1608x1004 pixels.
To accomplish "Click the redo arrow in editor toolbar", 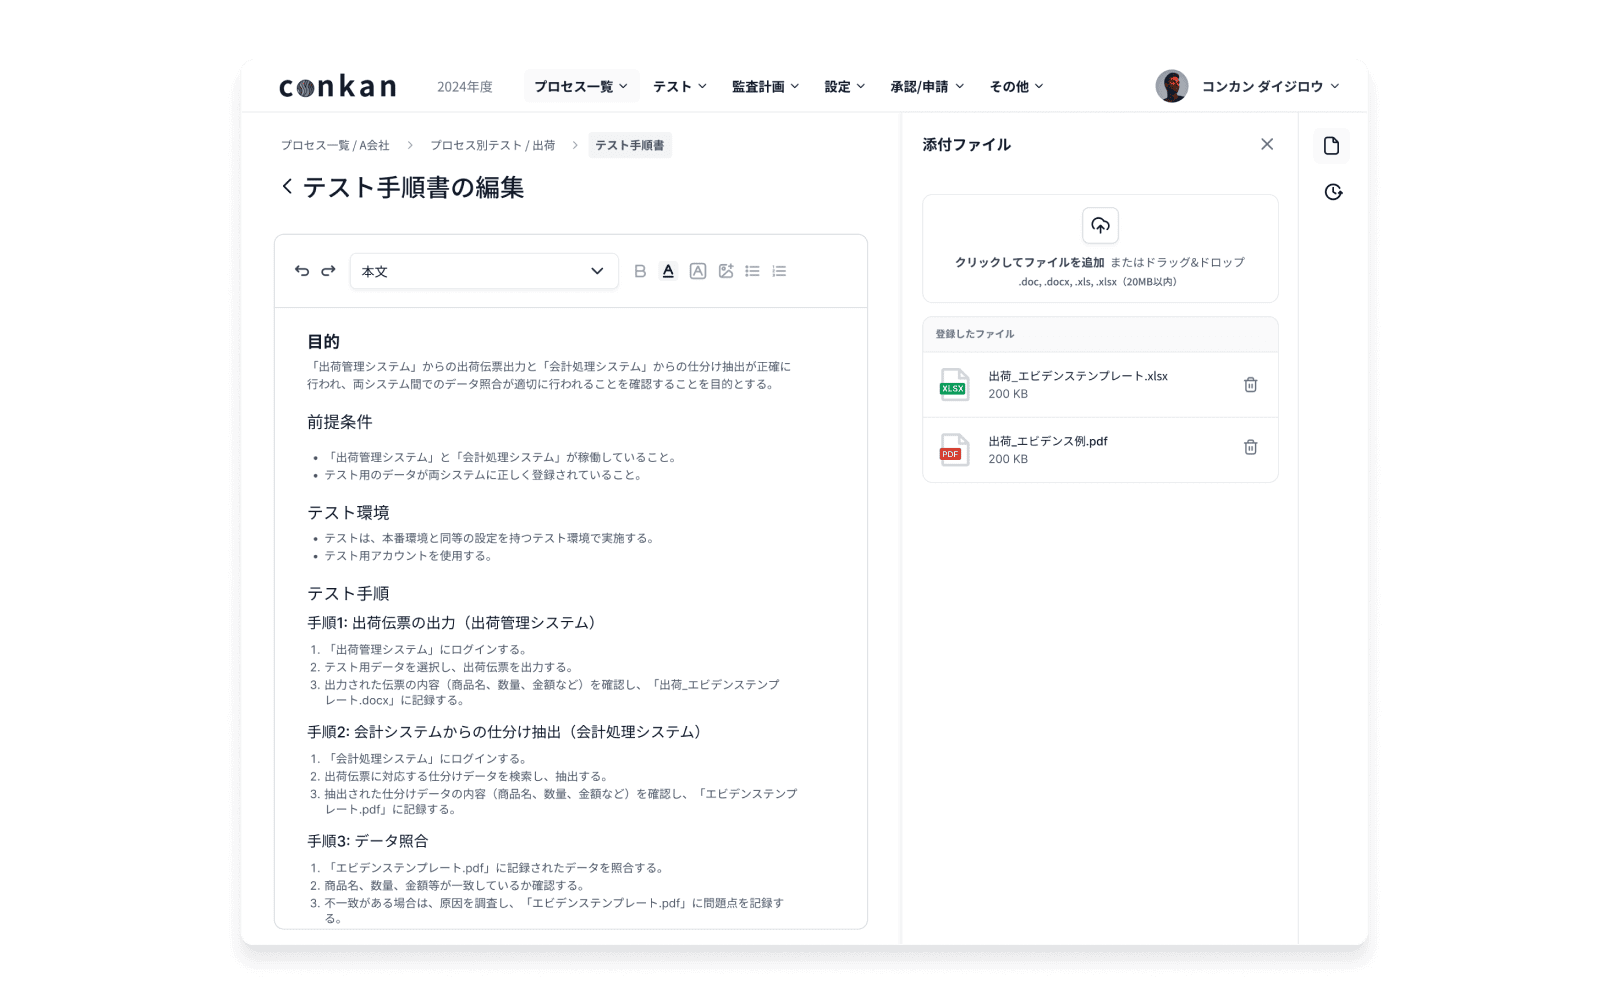I will [328, 271].
